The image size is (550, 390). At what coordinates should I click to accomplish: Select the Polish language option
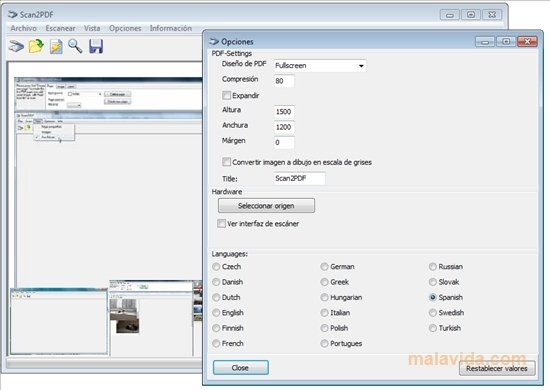point(324,328)
